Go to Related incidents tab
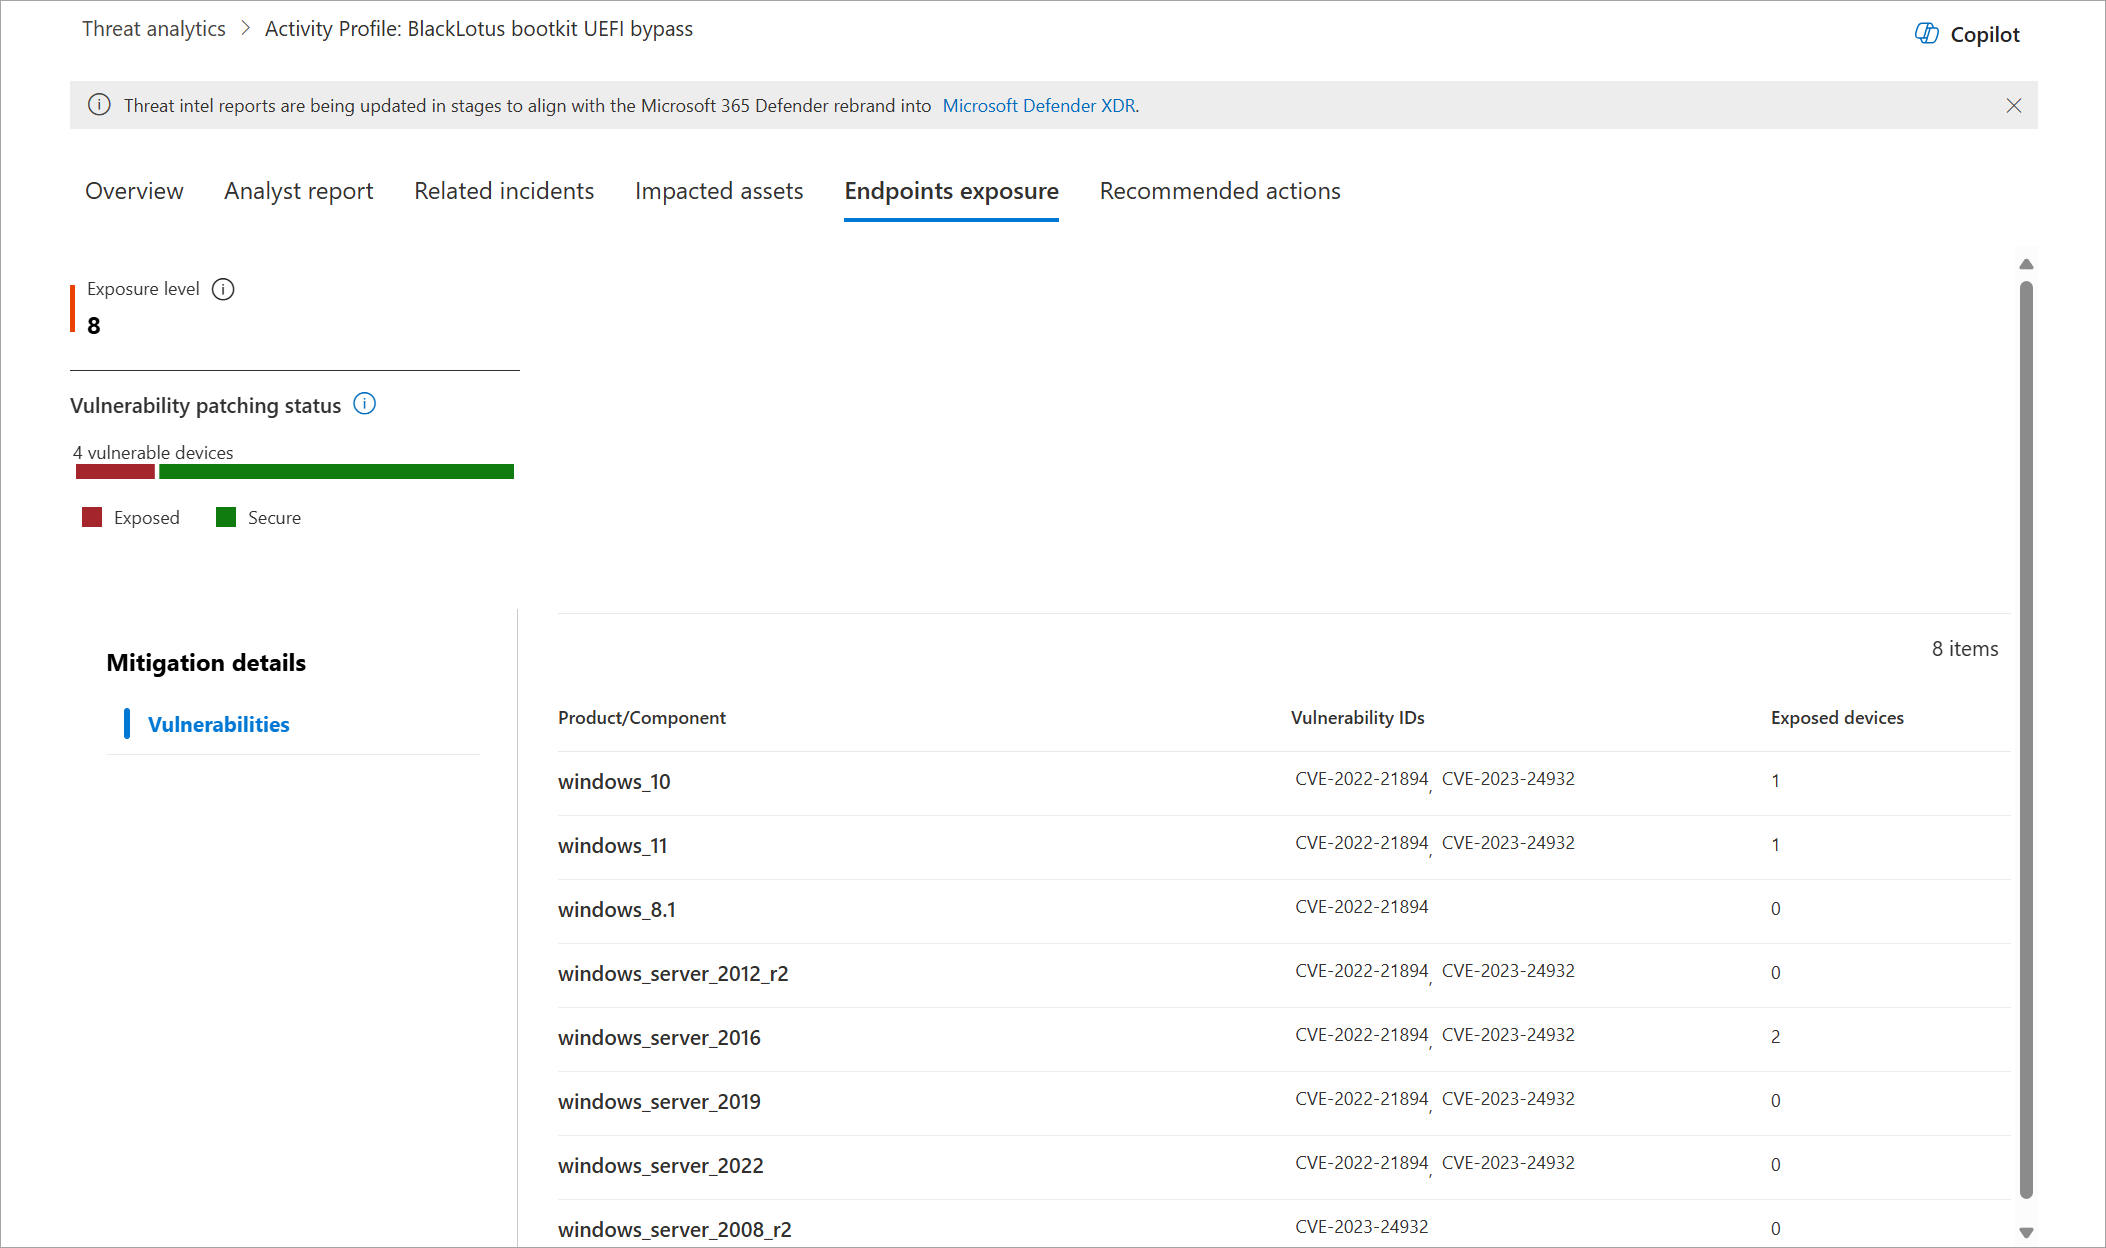The image size is (2106, 1248). tap(504, 191)
